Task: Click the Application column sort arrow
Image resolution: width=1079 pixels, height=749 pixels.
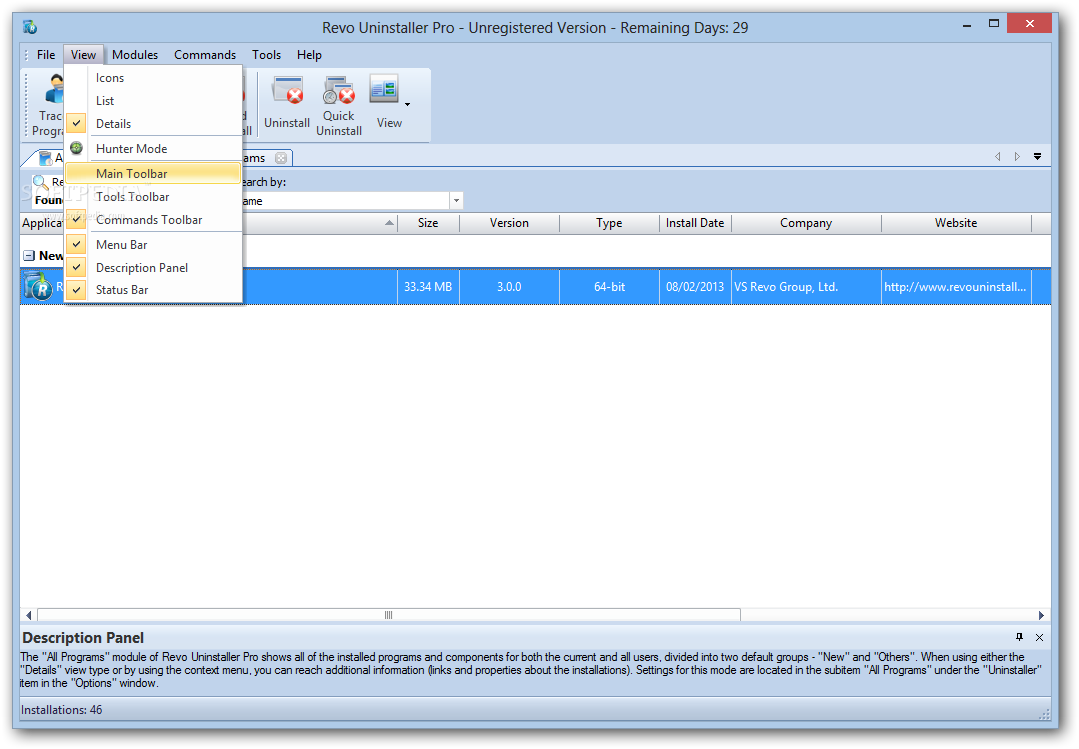Action: point(389,222)
